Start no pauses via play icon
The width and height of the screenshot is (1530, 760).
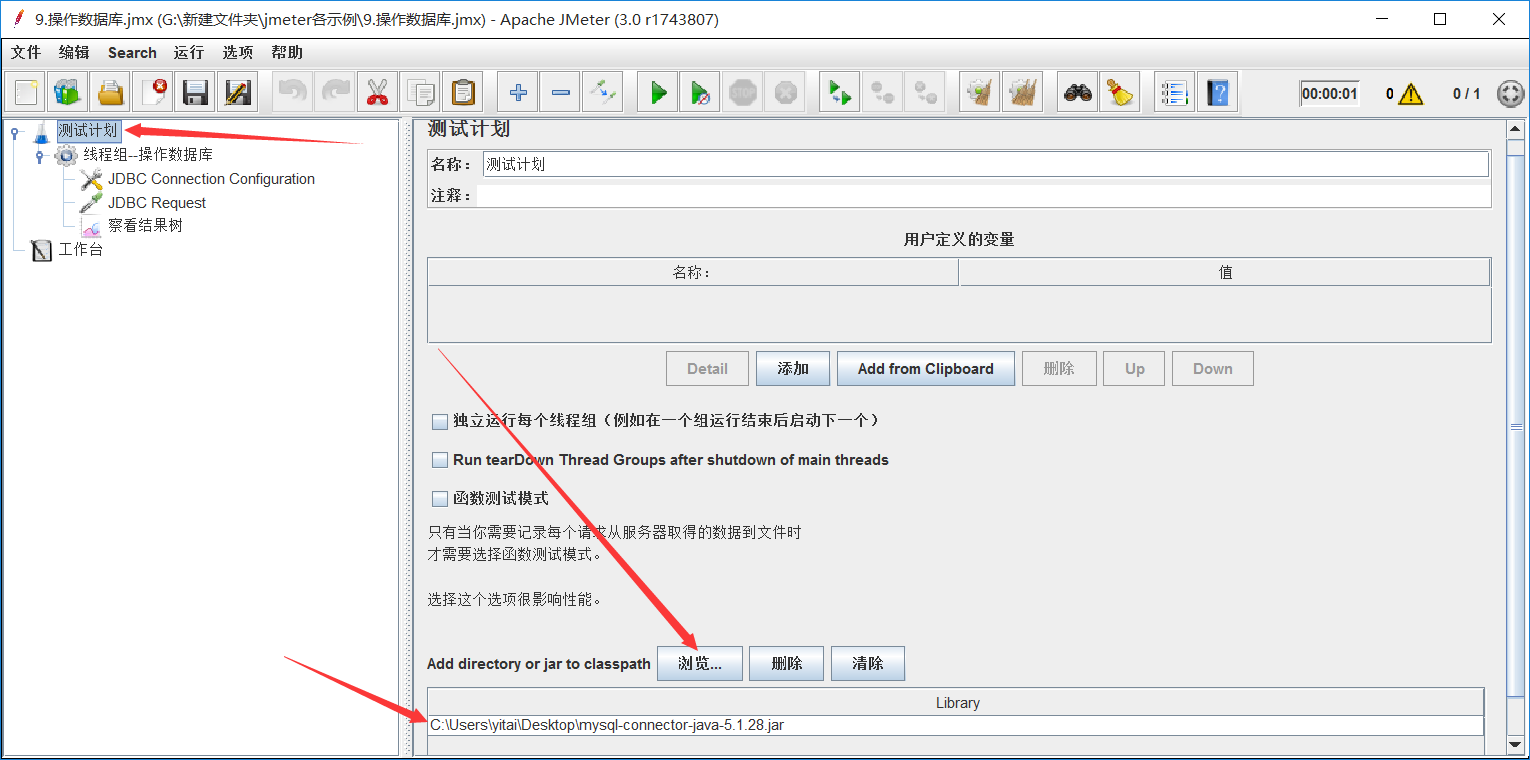(x=700, y=93)
